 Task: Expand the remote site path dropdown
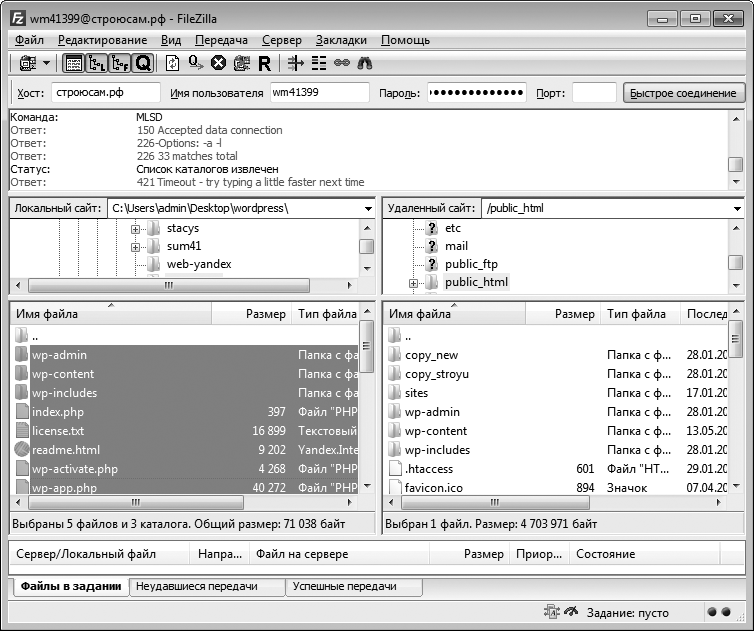click(x=737, y=209)
